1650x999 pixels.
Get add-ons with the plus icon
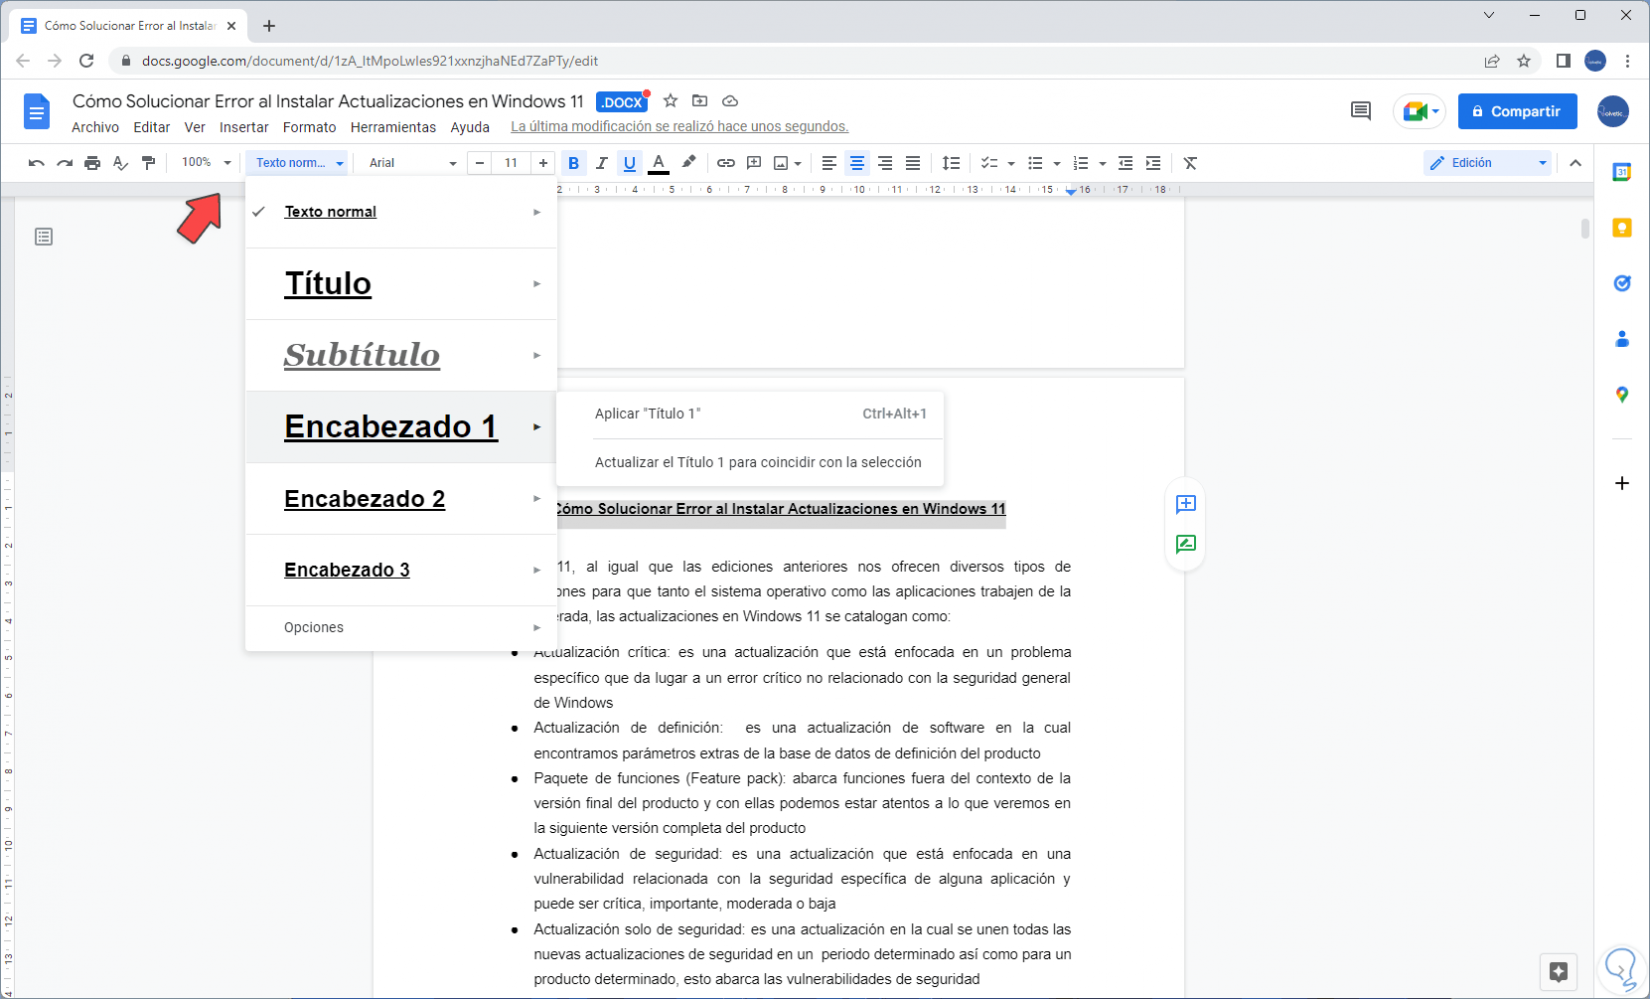[1622, 483]
